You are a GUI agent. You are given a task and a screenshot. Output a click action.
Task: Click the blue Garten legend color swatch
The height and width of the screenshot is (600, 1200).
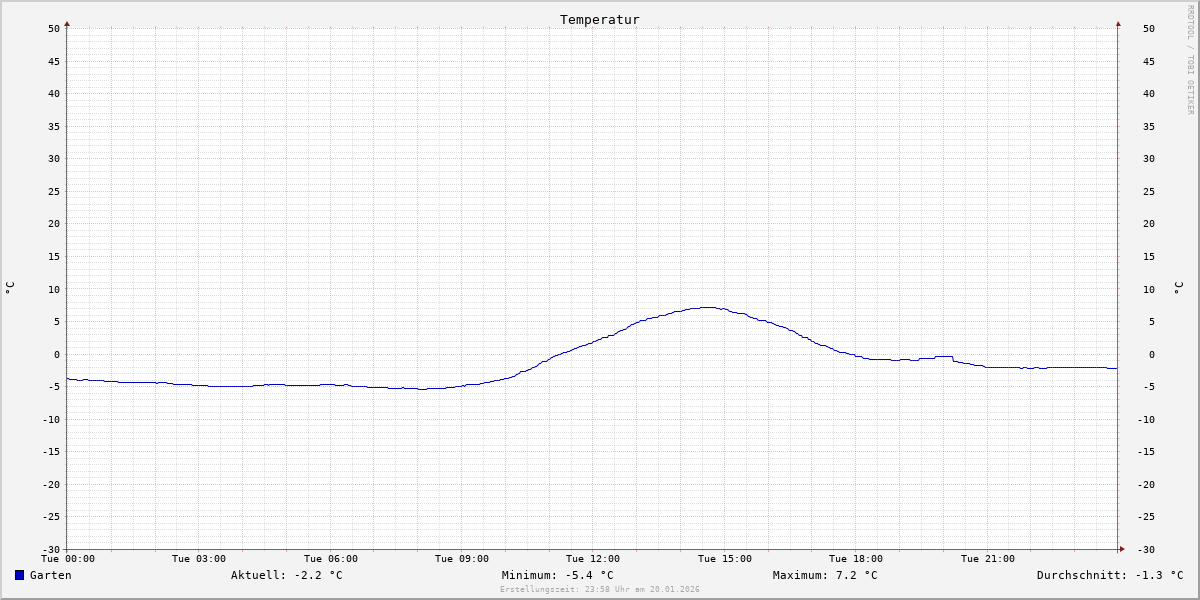pyautogui.click(x=19, y=575)
